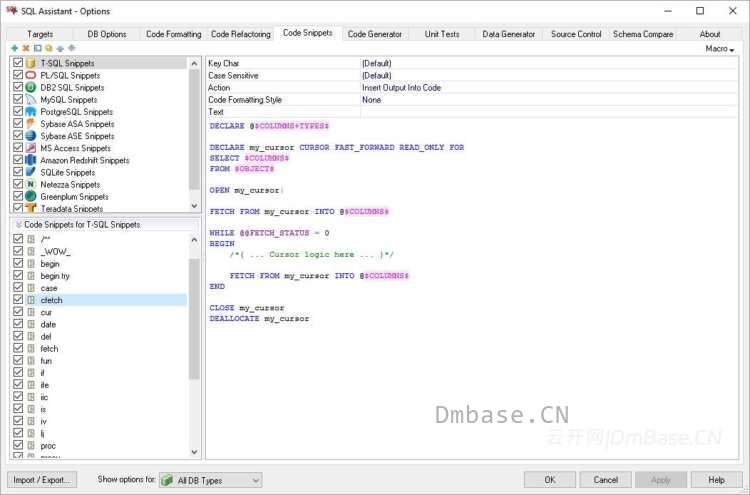Click the Help button
Screen dimensions: 750x495
[717, 480]
